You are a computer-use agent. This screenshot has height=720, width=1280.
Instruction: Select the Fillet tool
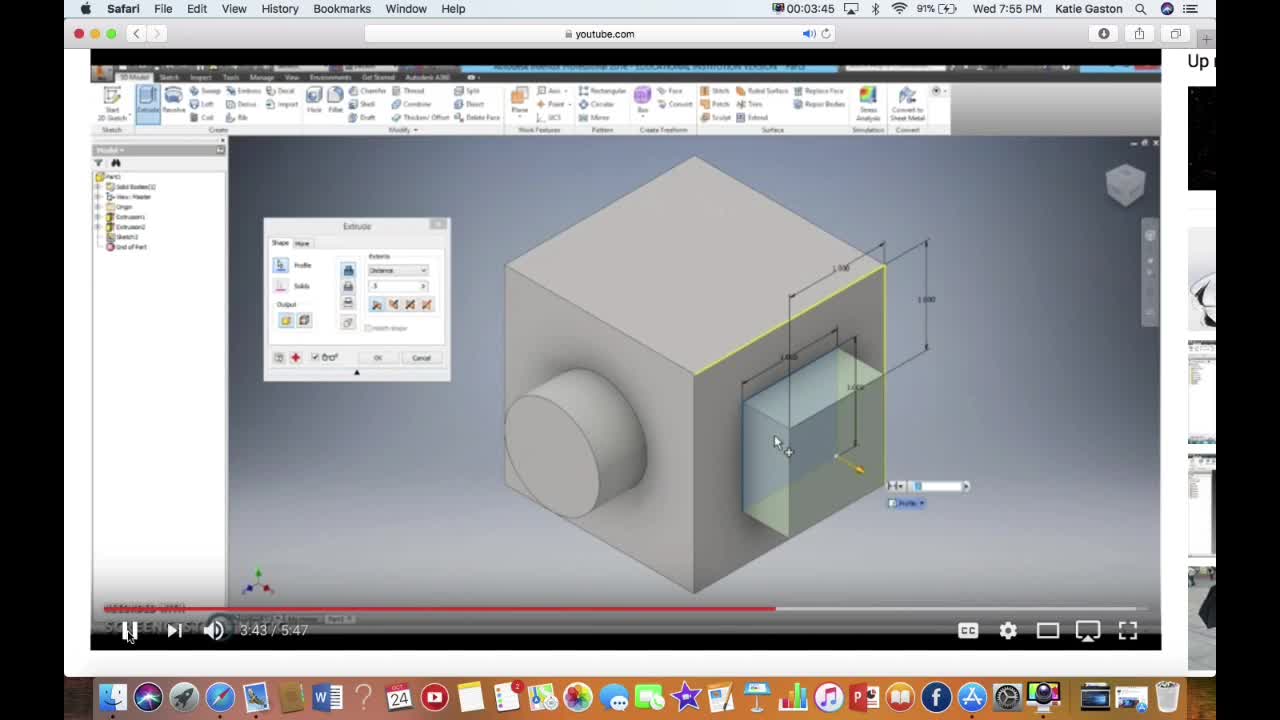tap(335, 99)
